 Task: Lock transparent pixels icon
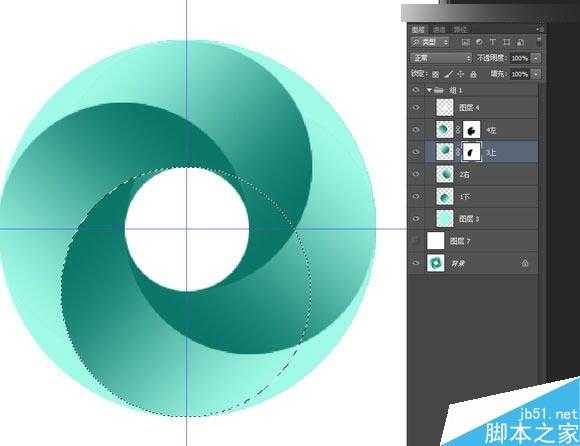pyautogui.click(x=436, y=74)
